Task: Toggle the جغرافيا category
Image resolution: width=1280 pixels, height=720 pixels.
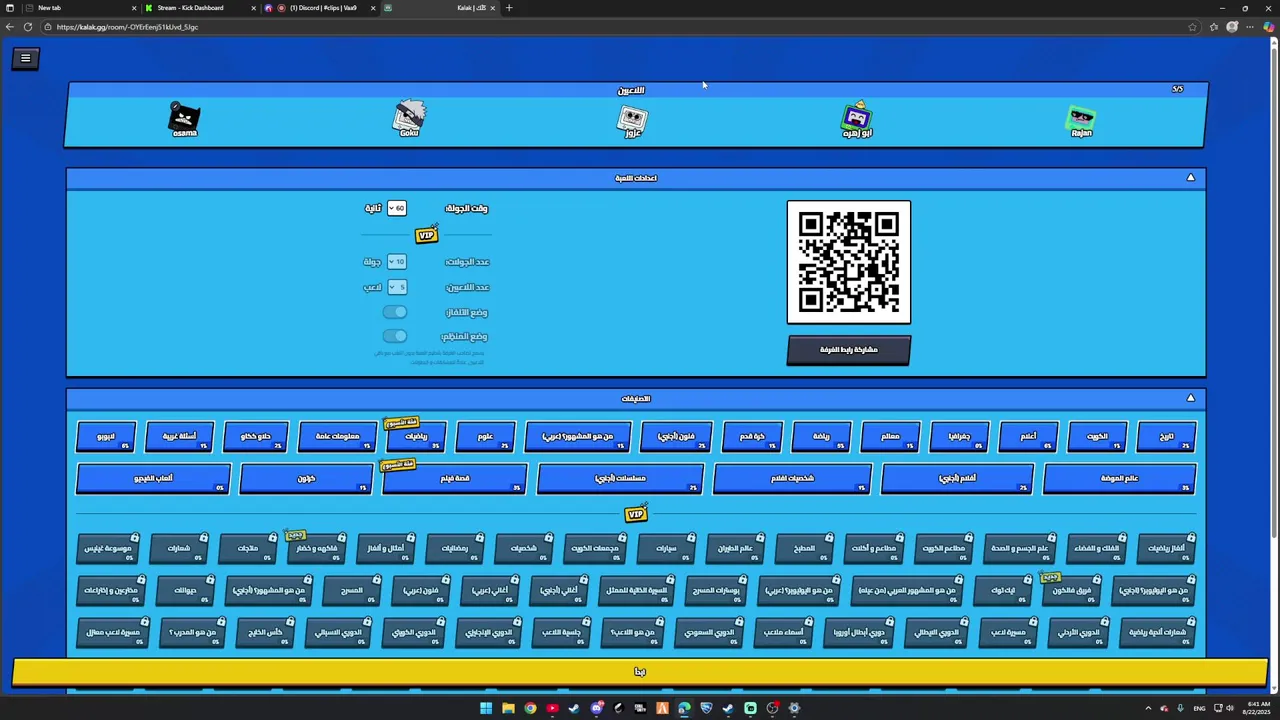Action: pos(959,437)
